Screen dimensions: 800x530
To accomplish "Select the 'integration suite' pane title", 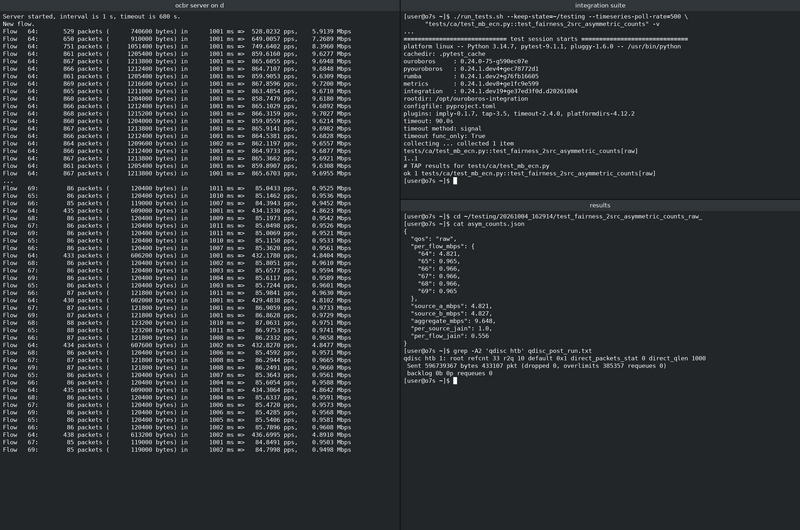I will 600,5.
